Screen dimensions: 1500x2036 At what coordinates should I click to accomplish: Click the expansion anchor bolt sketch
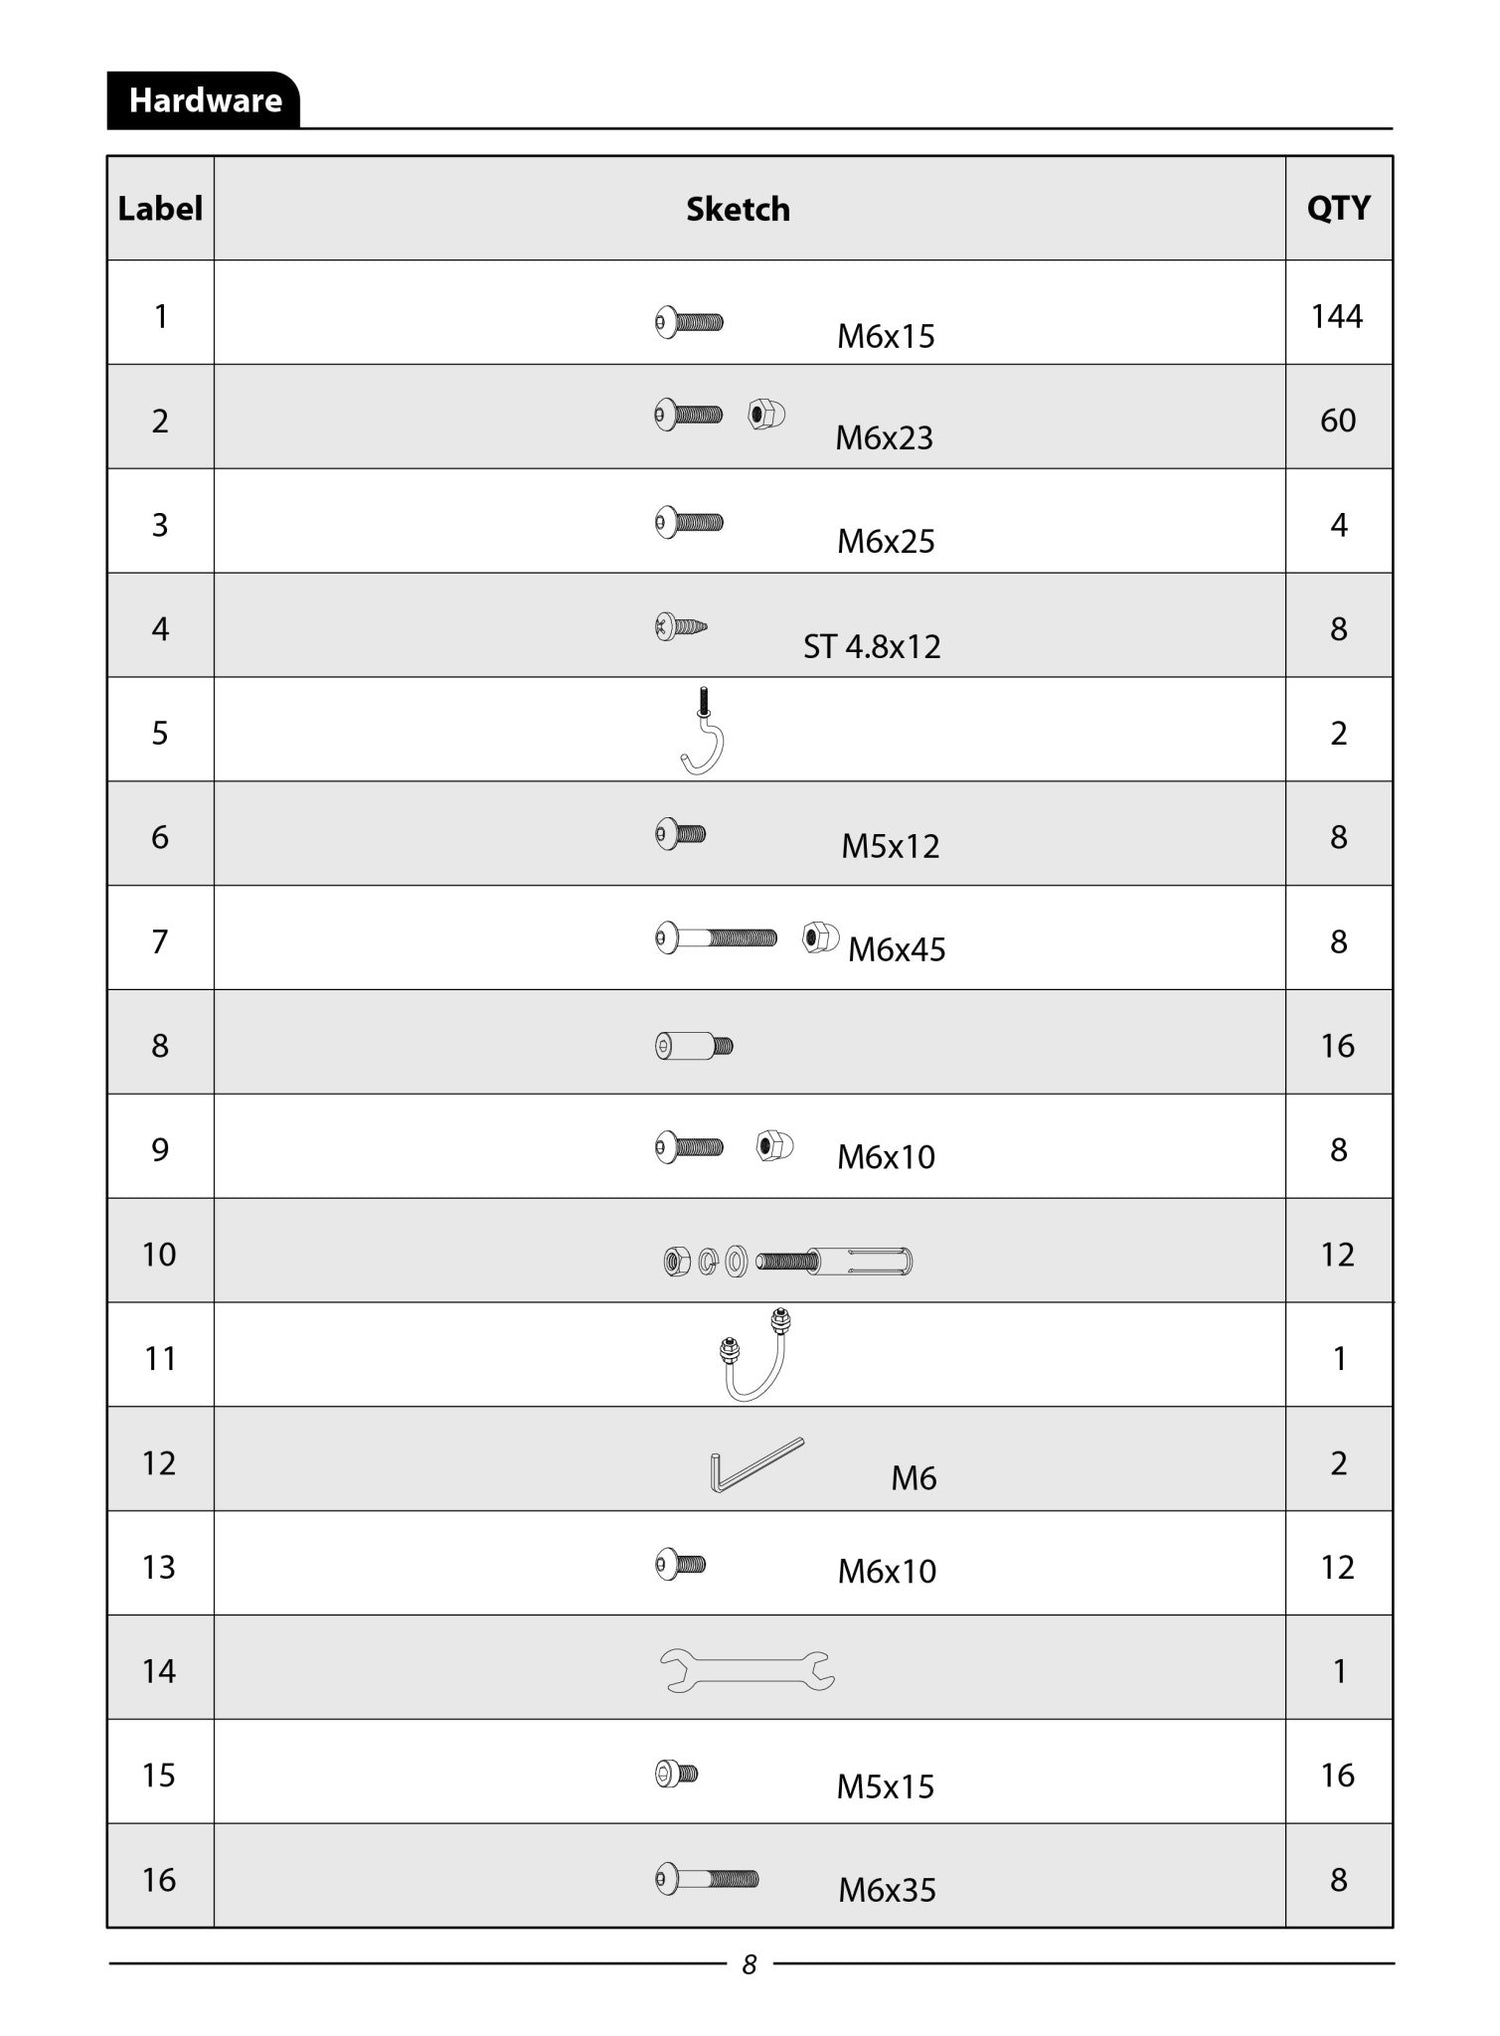click(788, 1261)
